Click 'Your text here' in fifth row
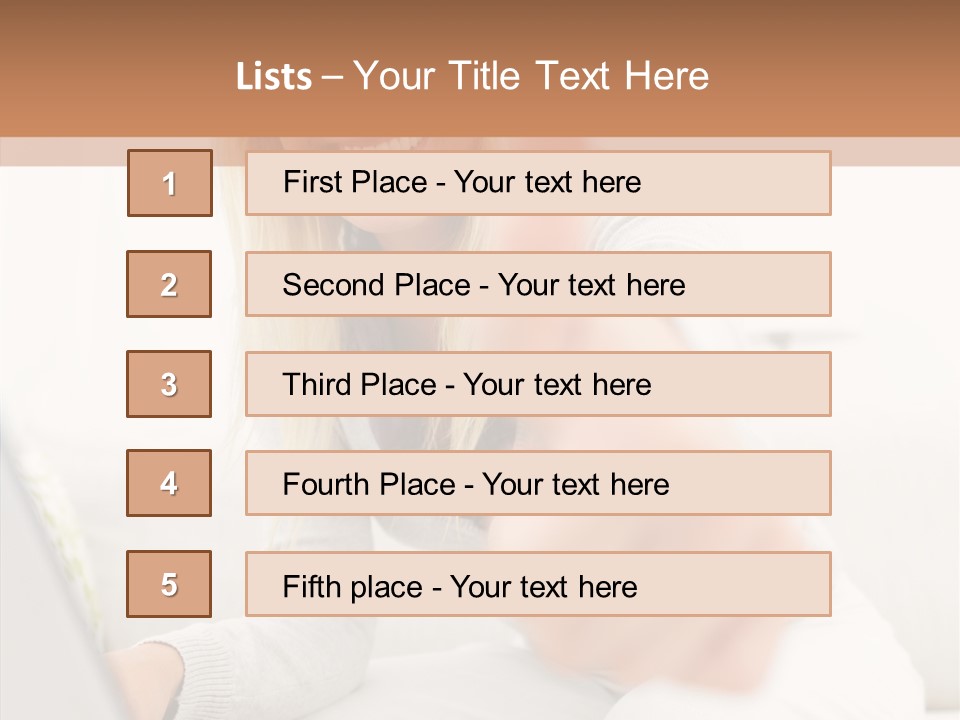Image resolution: width=960 pixels, height=720 pixels. [x=543, y=586]
